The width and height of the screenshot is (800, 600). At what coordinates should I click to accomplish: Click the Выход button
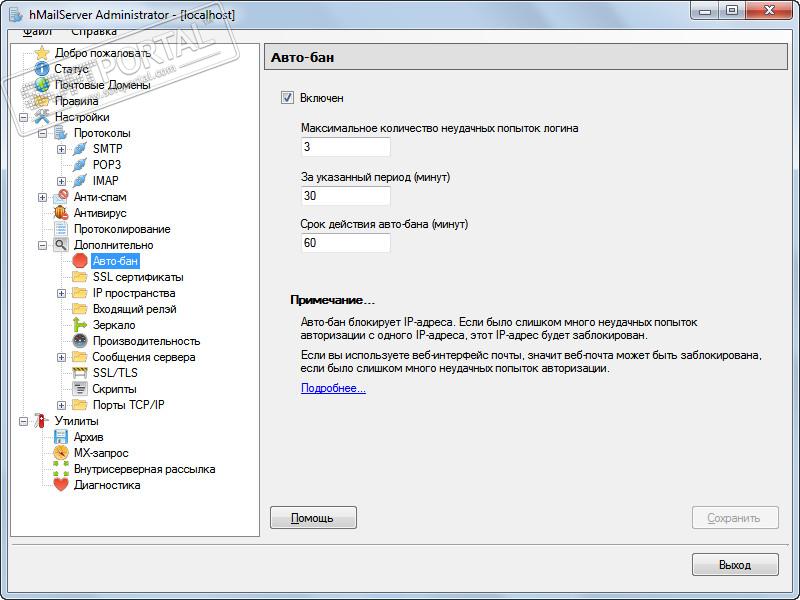pyautogui.click(x=735, y=565)
